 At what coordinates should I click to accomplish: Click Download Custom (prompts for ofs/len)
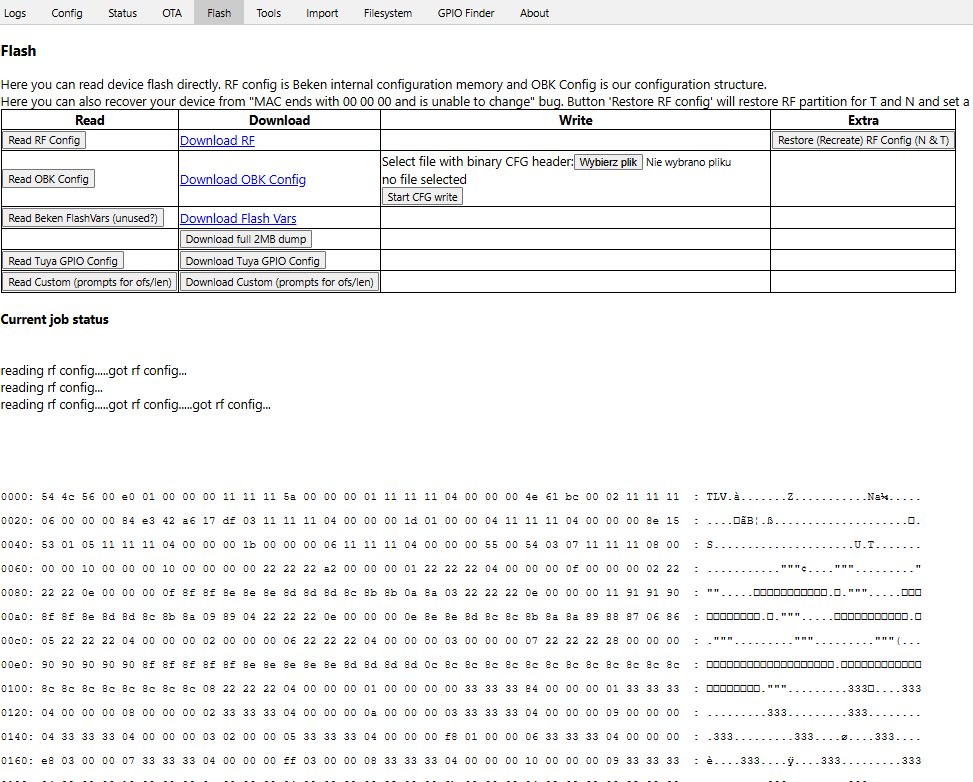coord(279,282)
